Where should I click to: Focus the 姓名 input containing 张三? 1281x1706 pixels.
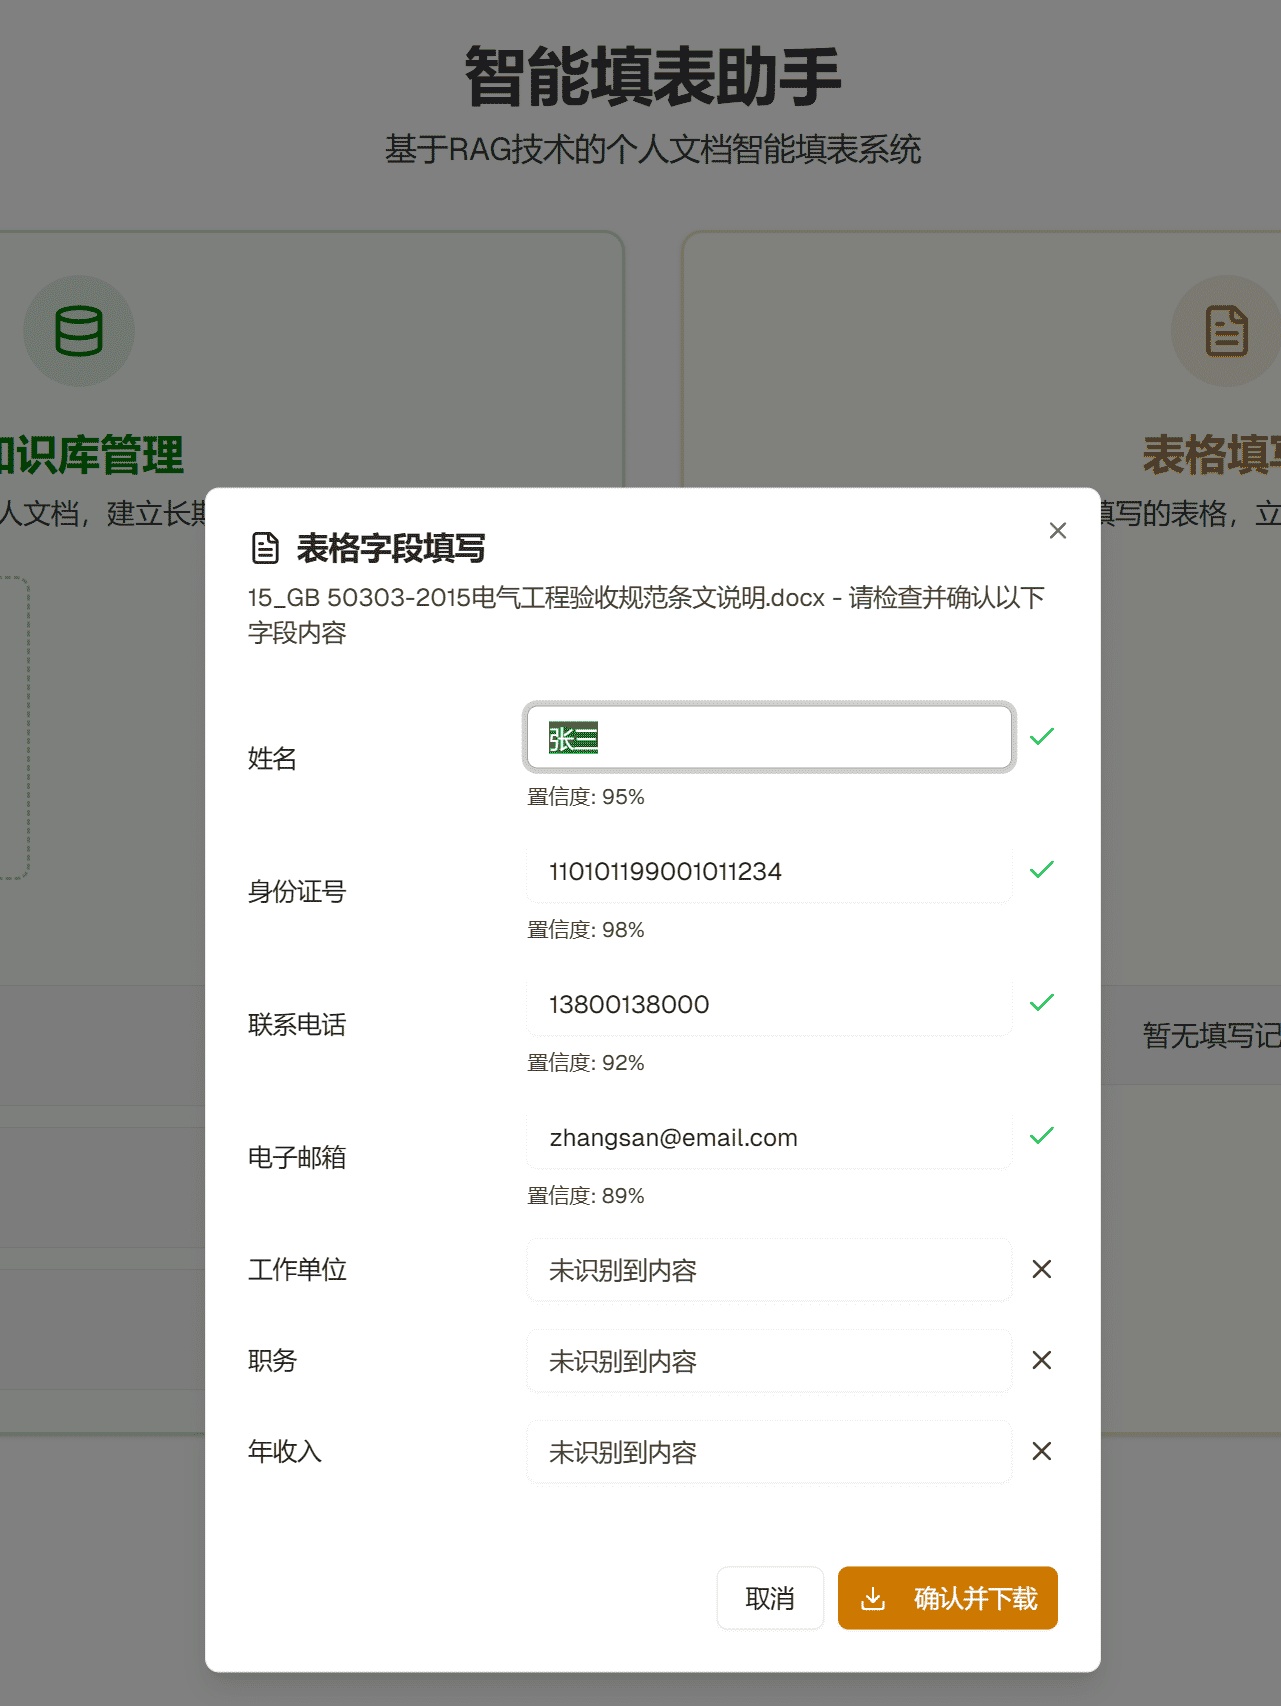tap(769, 738)
